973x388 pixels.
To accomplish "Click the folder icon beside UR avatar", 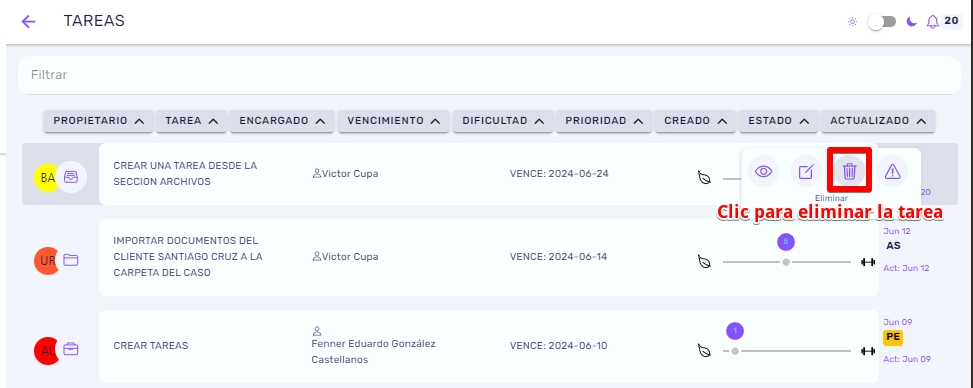I will (x=71, y=259).
